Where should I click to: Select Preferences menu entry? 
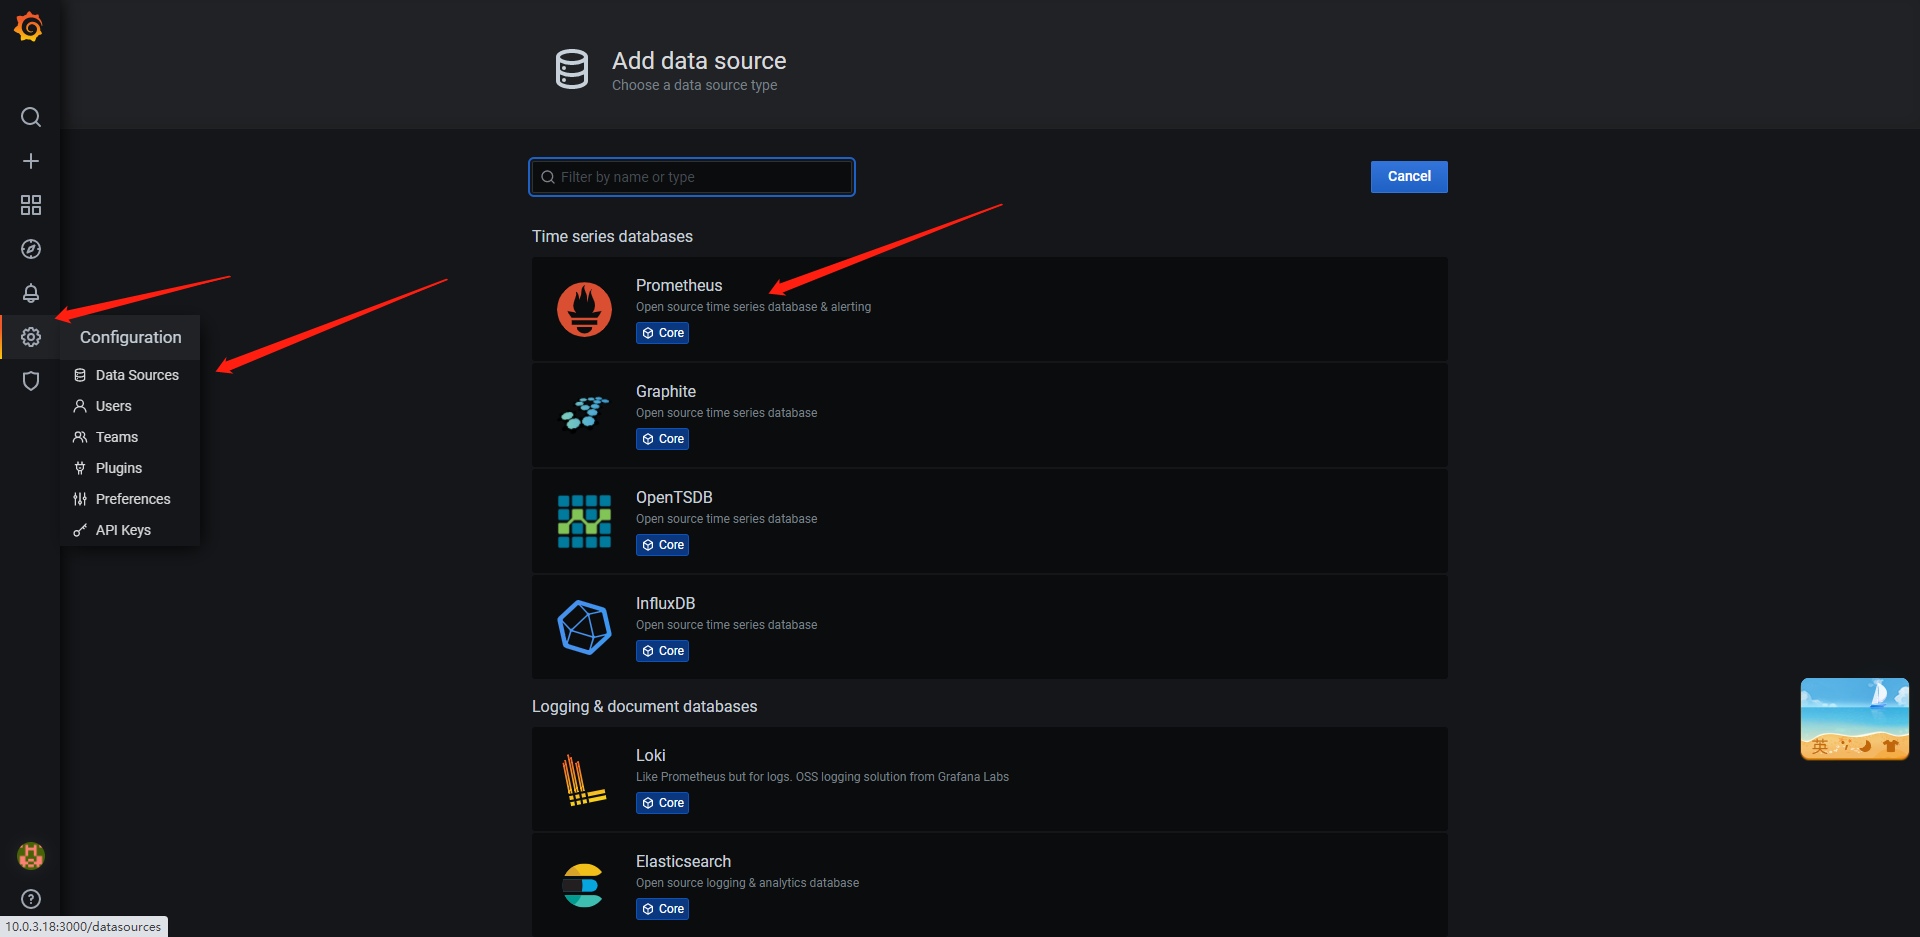tap(132, 499)
